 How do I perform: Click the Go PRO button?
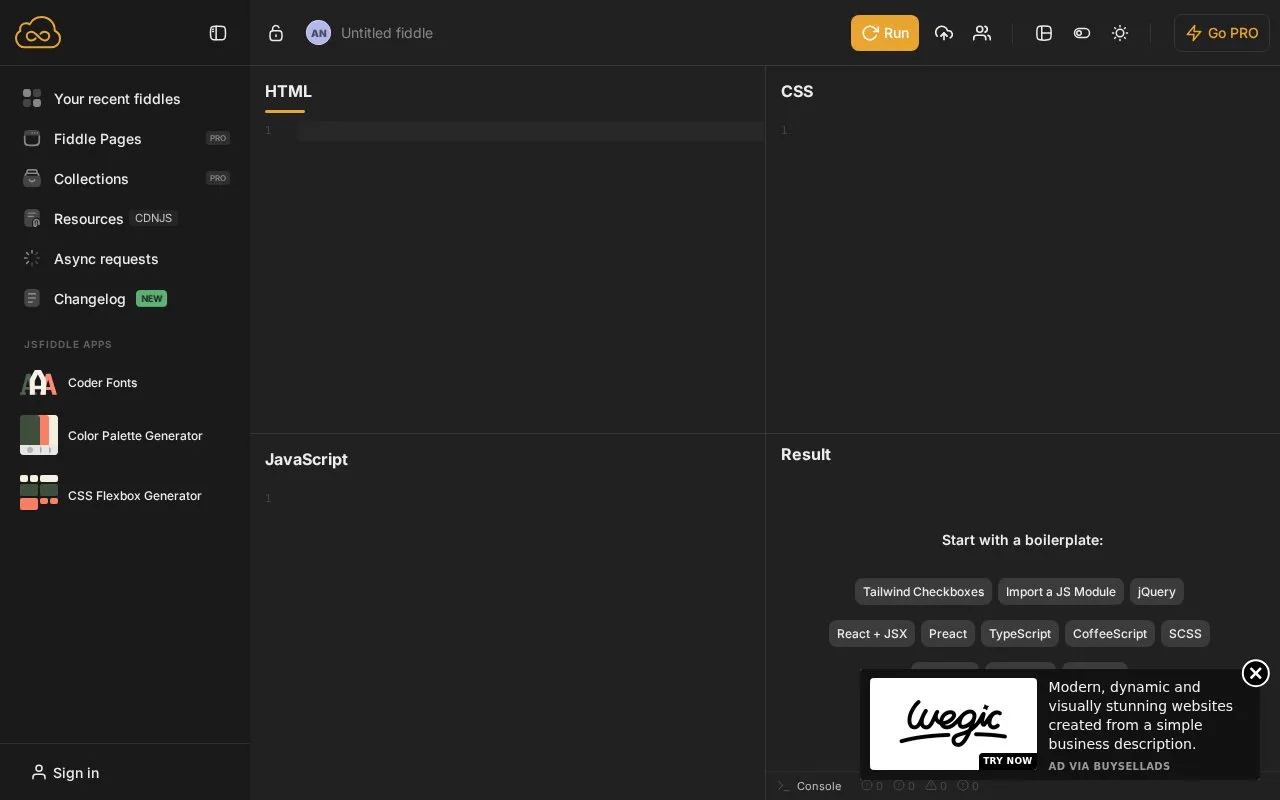coord(1222,33)
